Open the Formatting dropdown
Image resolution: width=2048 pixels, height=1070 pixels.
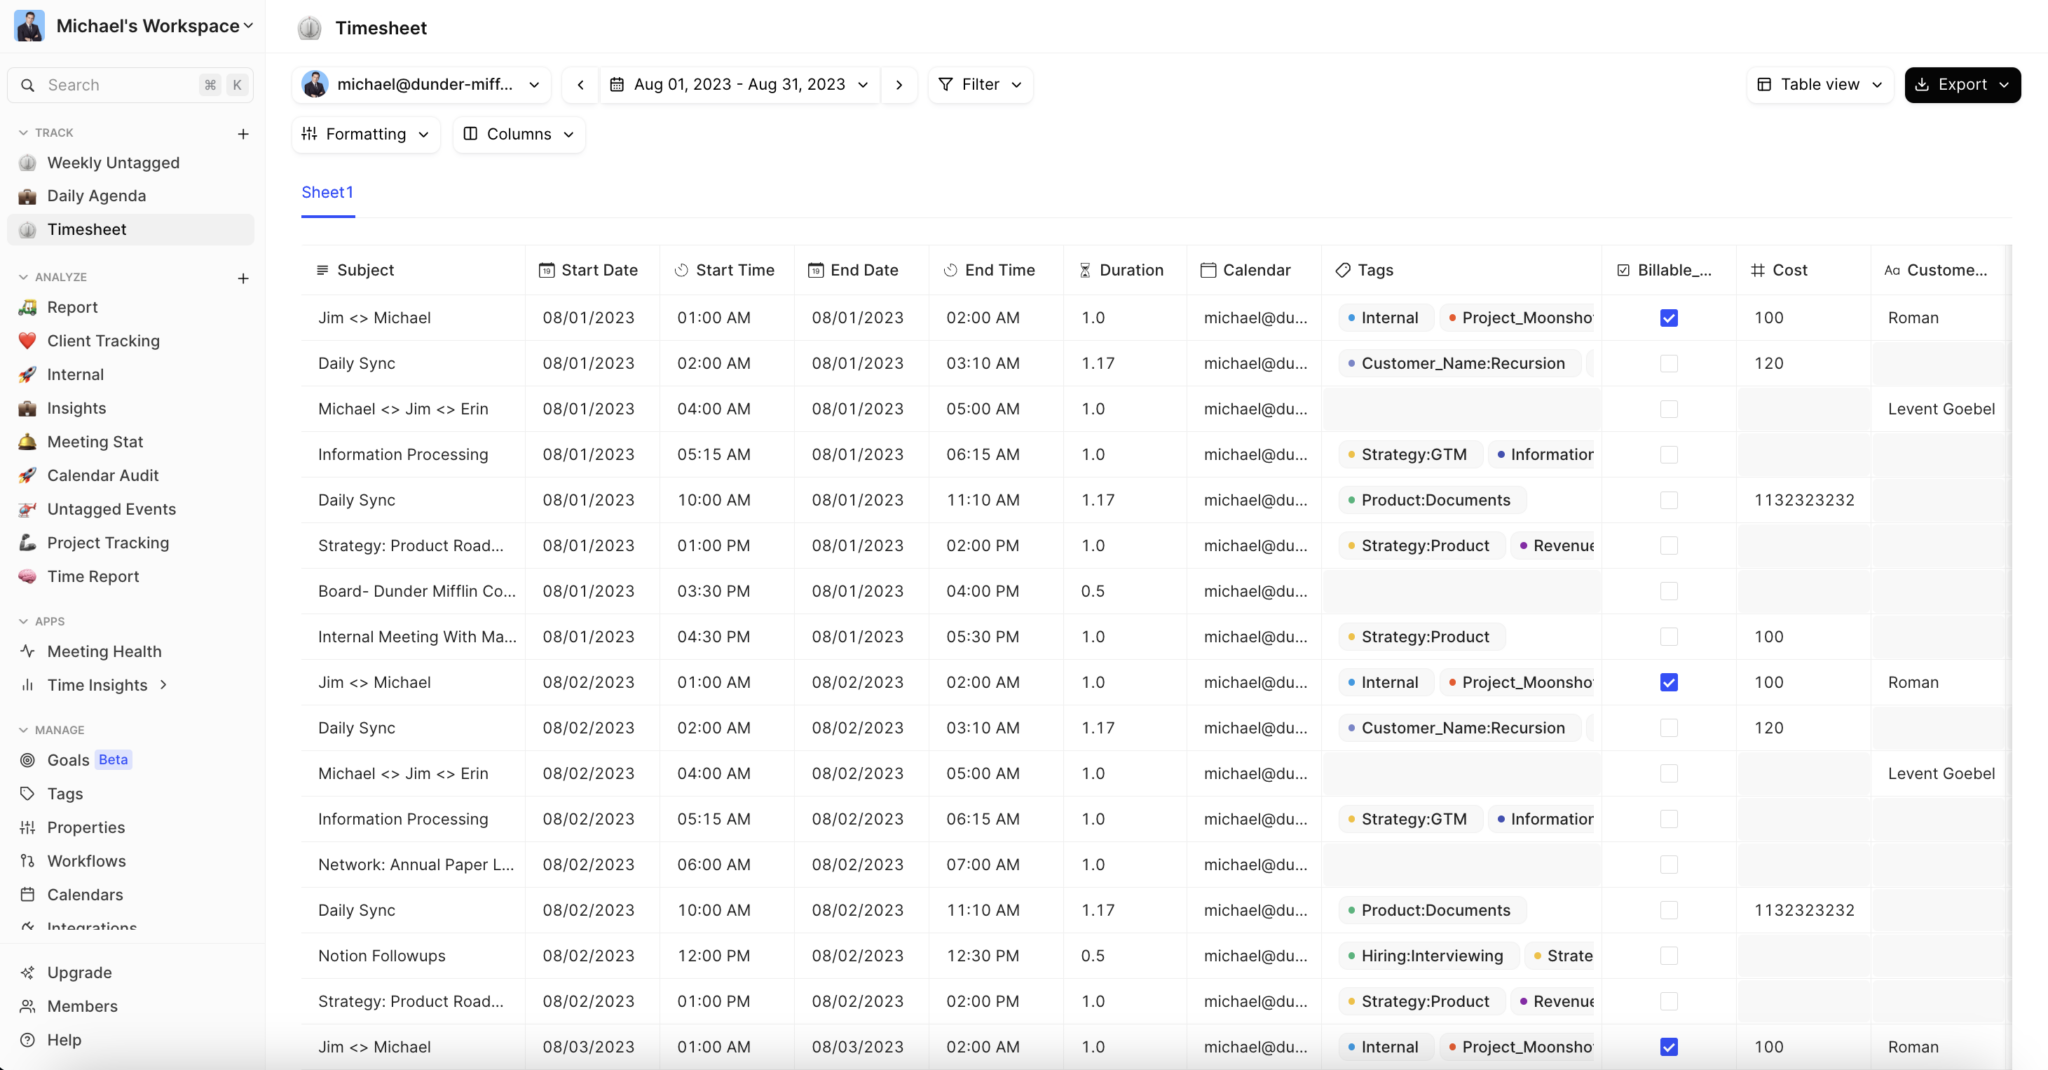[x=366, y=134]
